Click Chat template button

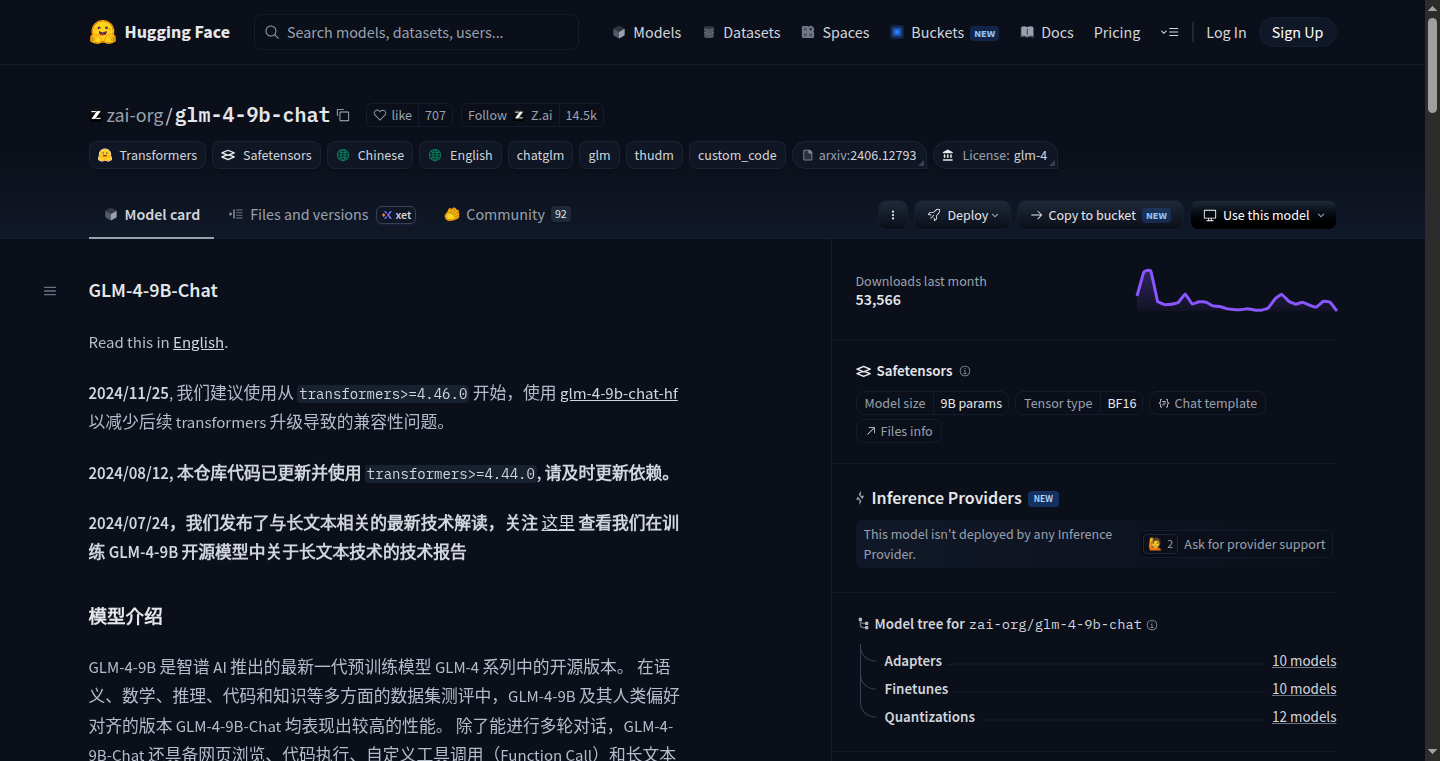[x=1207, y=403]
